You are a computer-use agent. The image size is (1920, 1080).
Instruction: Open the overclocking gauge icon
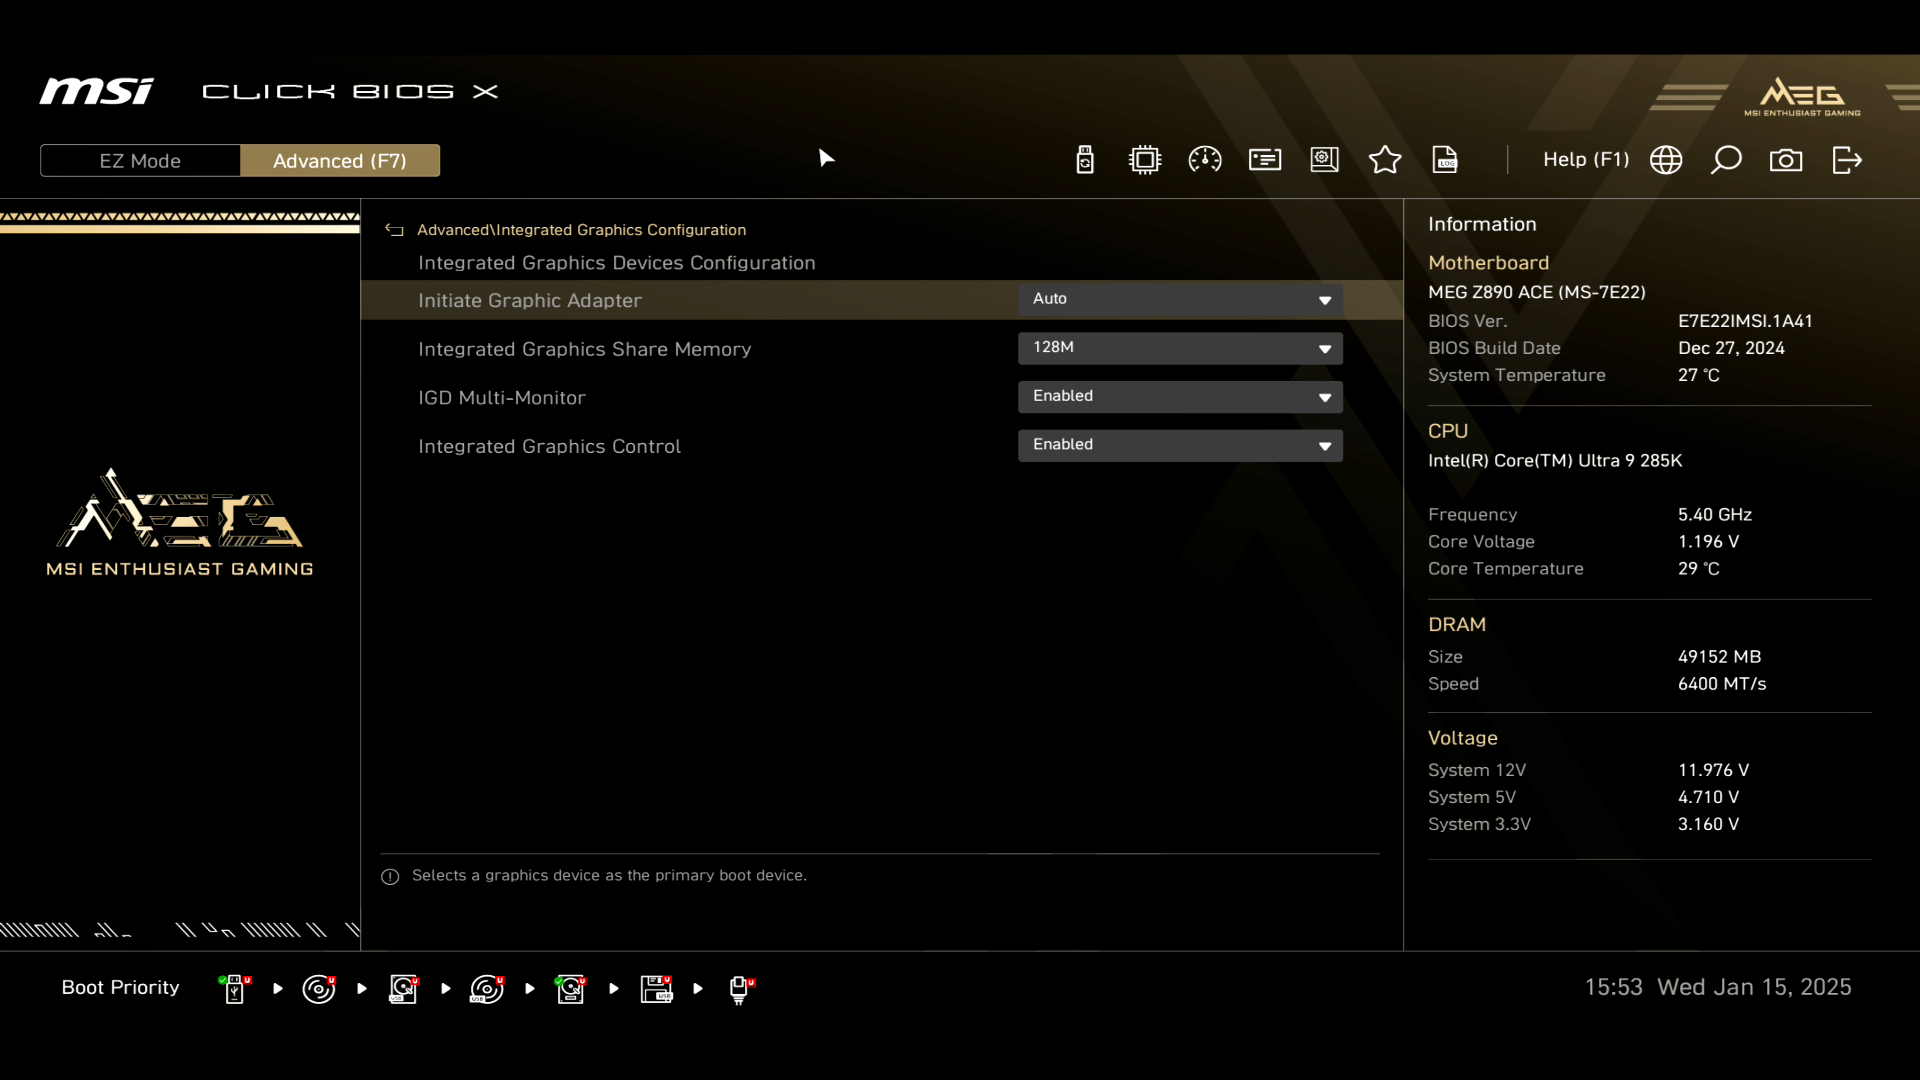point(1205,160)
